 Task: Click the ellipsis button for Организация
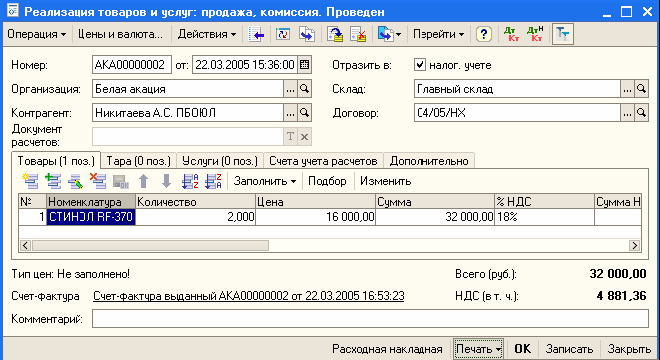pyautogui.click(x=290, y=89)
